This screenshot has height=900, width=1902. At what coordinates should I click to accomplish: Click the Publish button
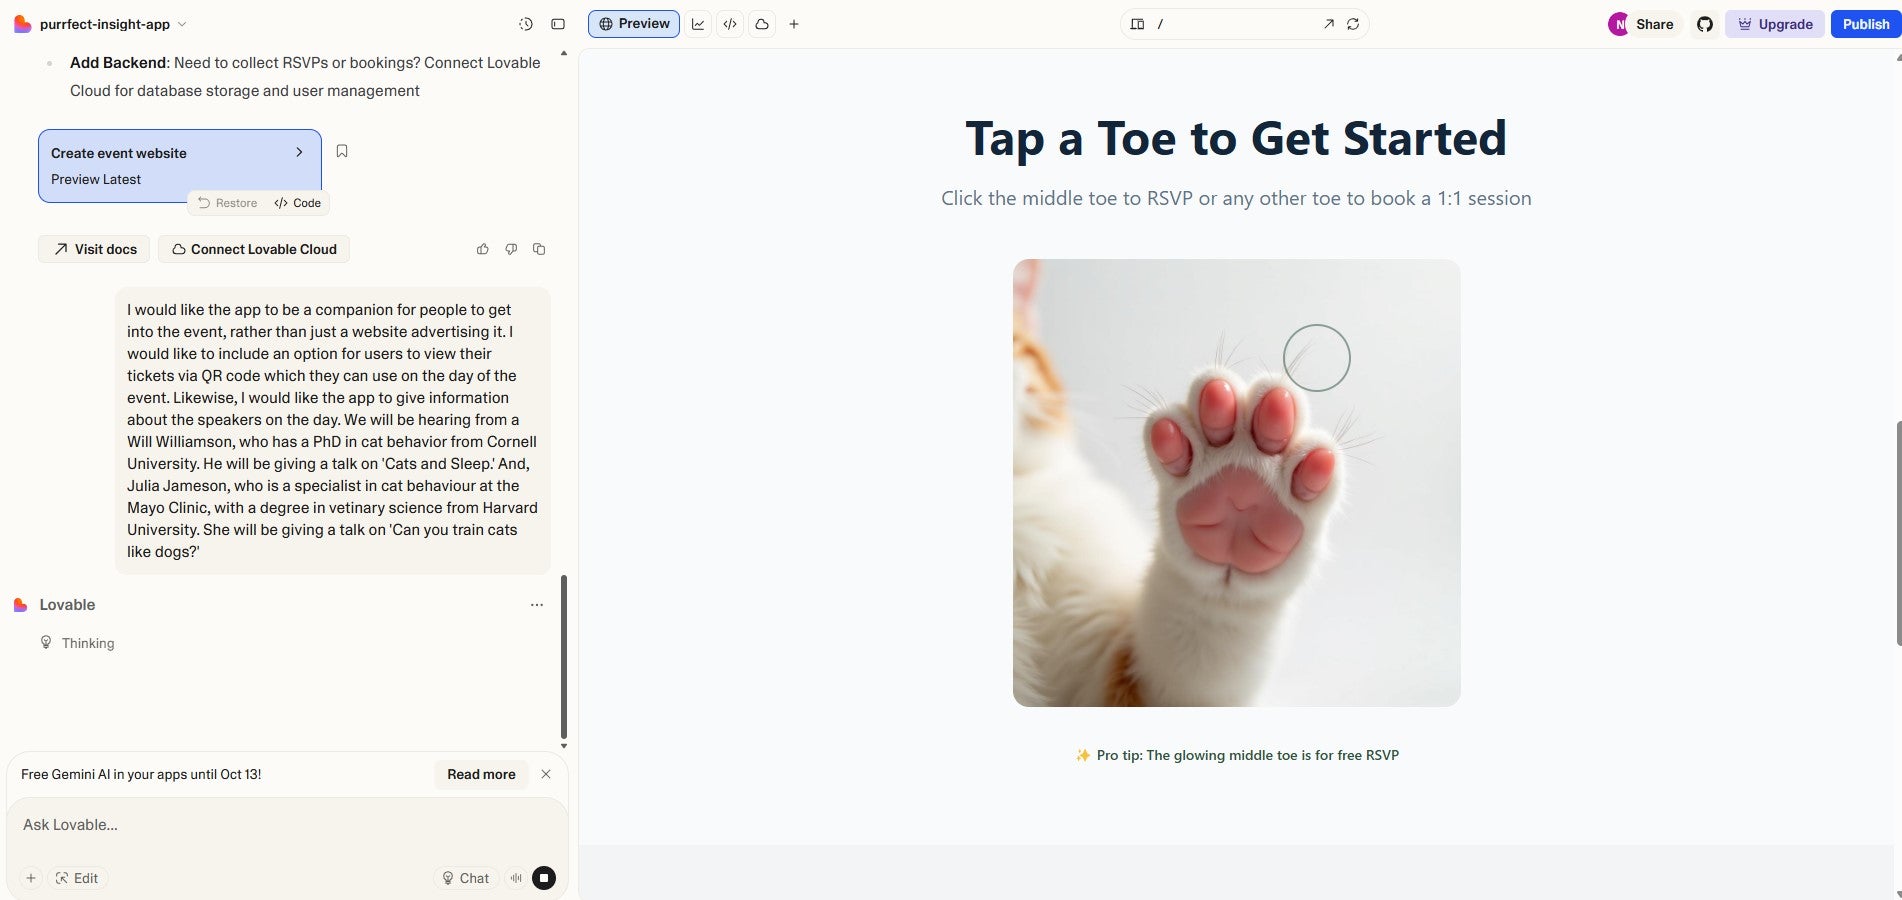(x=1865, y=24)
